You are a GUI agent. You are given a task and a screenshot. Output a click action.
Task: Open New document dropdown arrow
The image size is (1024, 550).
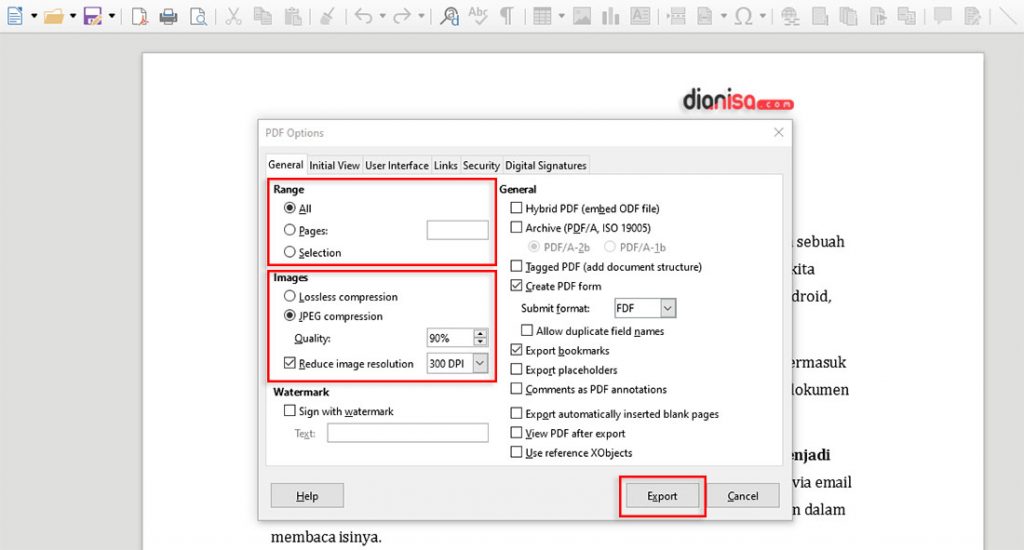click(x=34, y=16)
